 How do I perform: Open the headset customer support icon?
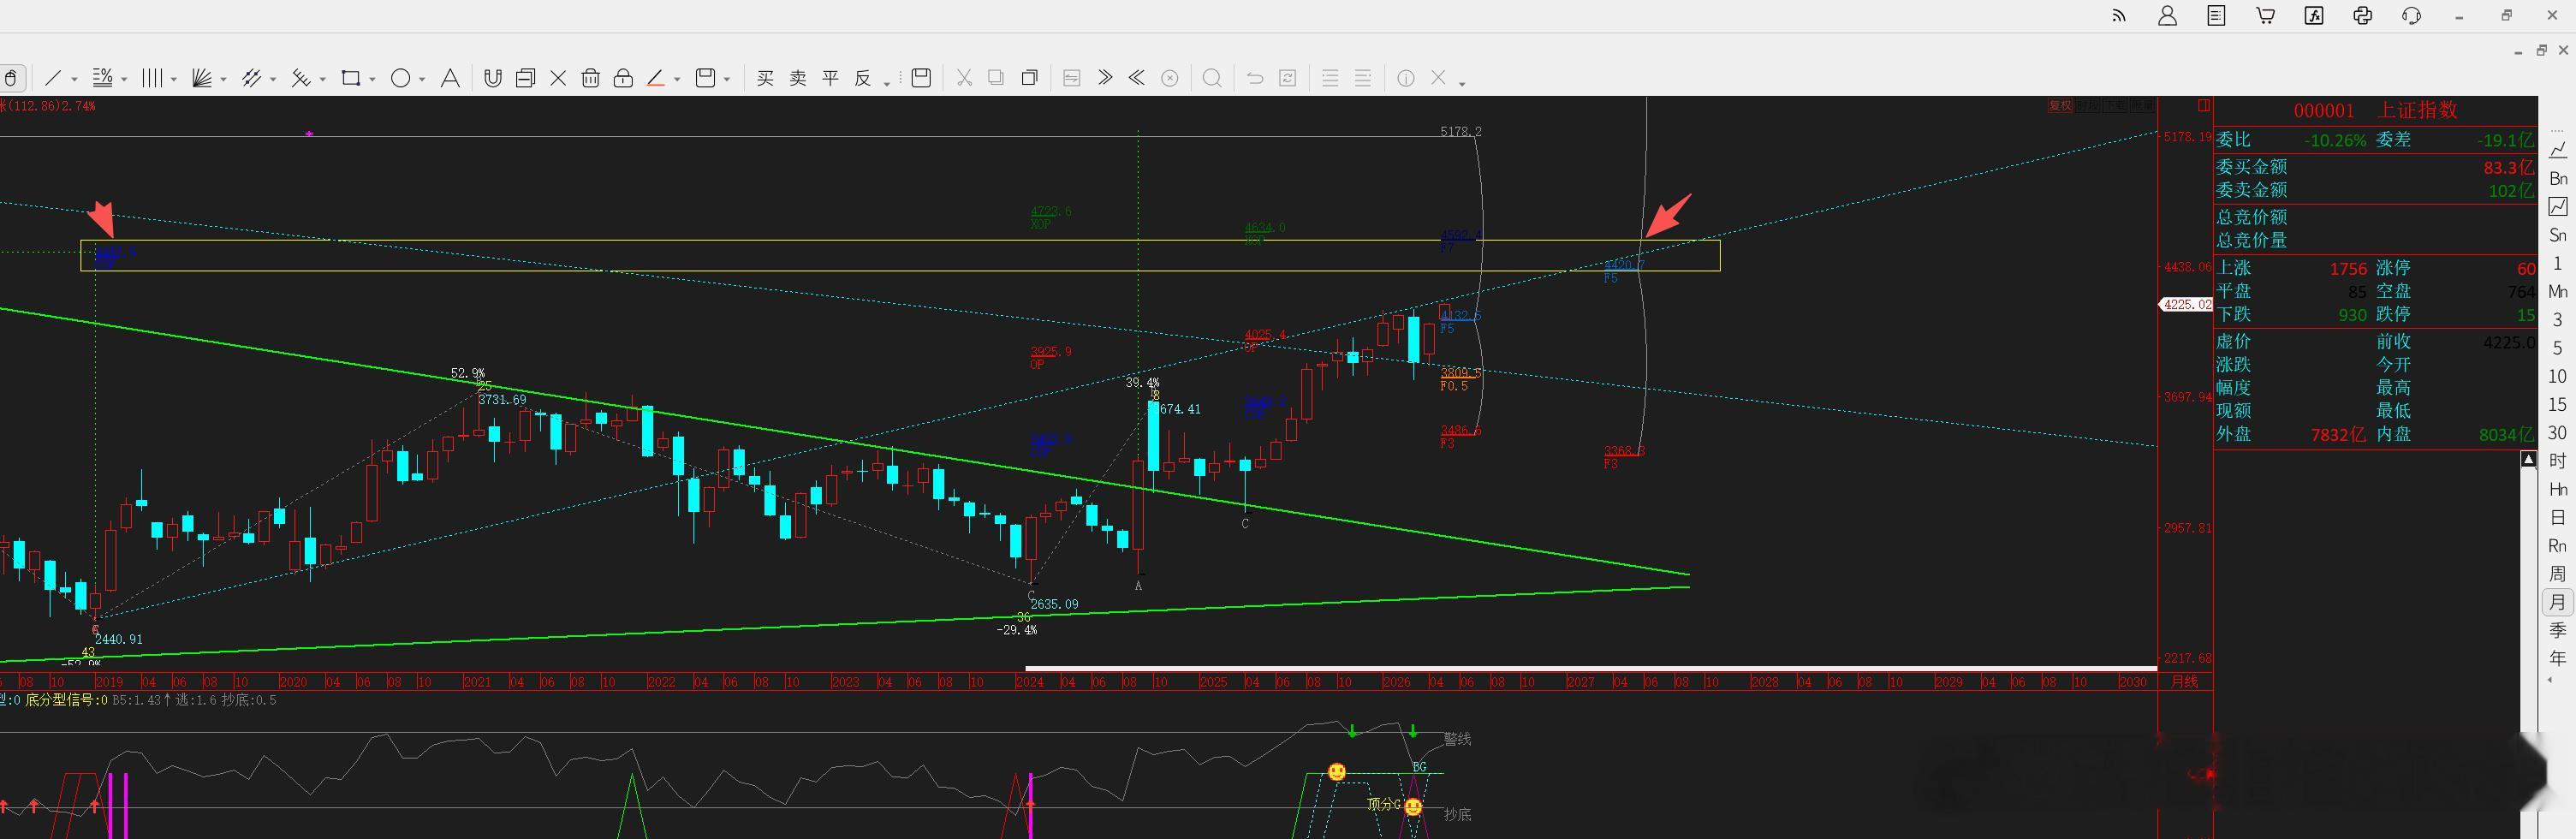tap(2411, 15)
